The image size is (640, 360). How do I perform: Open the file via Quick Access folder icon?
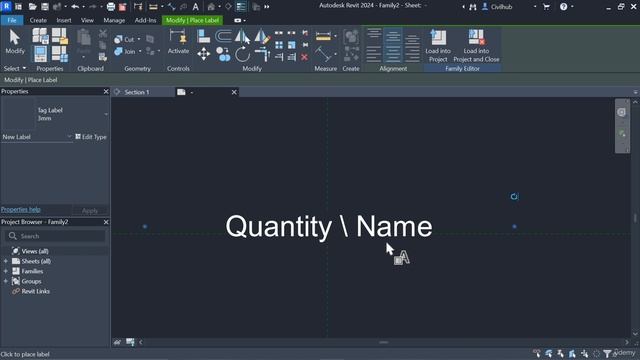click(x=33, y=7)
